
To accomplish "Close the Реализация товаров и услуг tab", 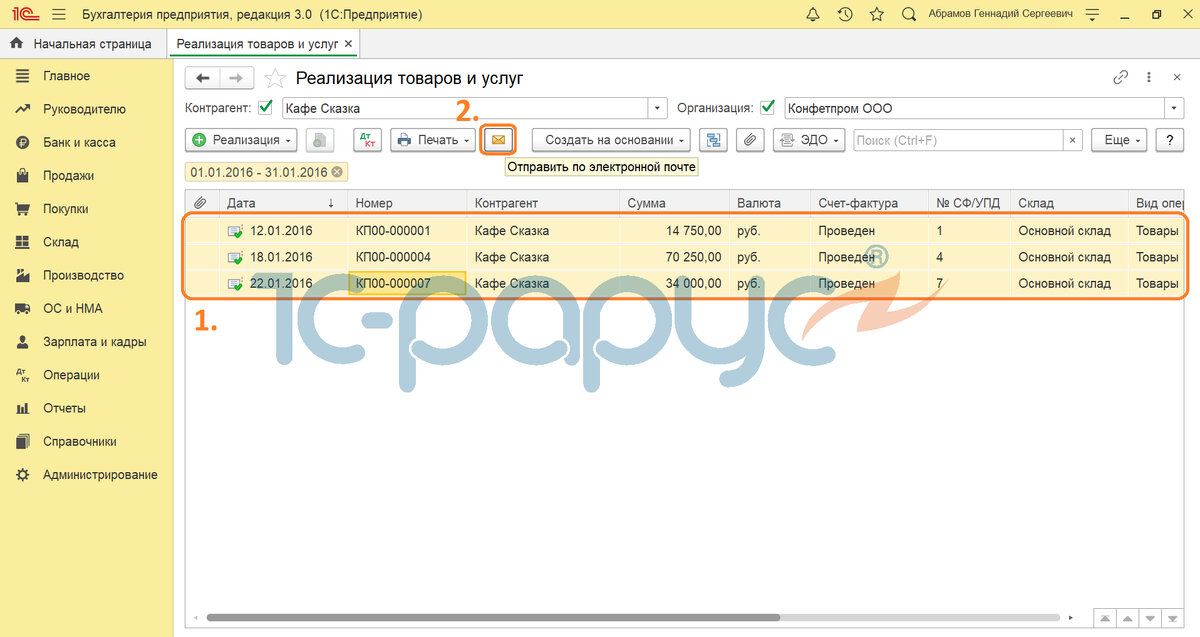I will [348, 44].
